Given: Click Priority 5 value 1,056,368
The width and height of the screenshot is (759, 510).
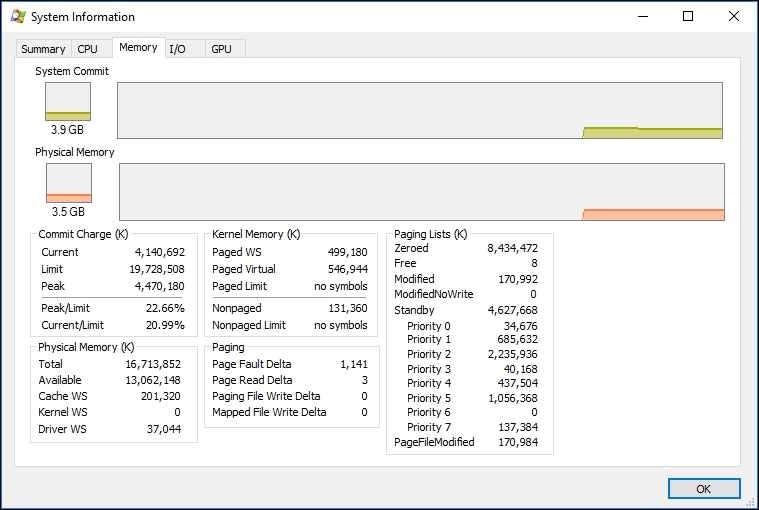Looking at the screenshot, I should pyautogui.click(x=513, y=398).
